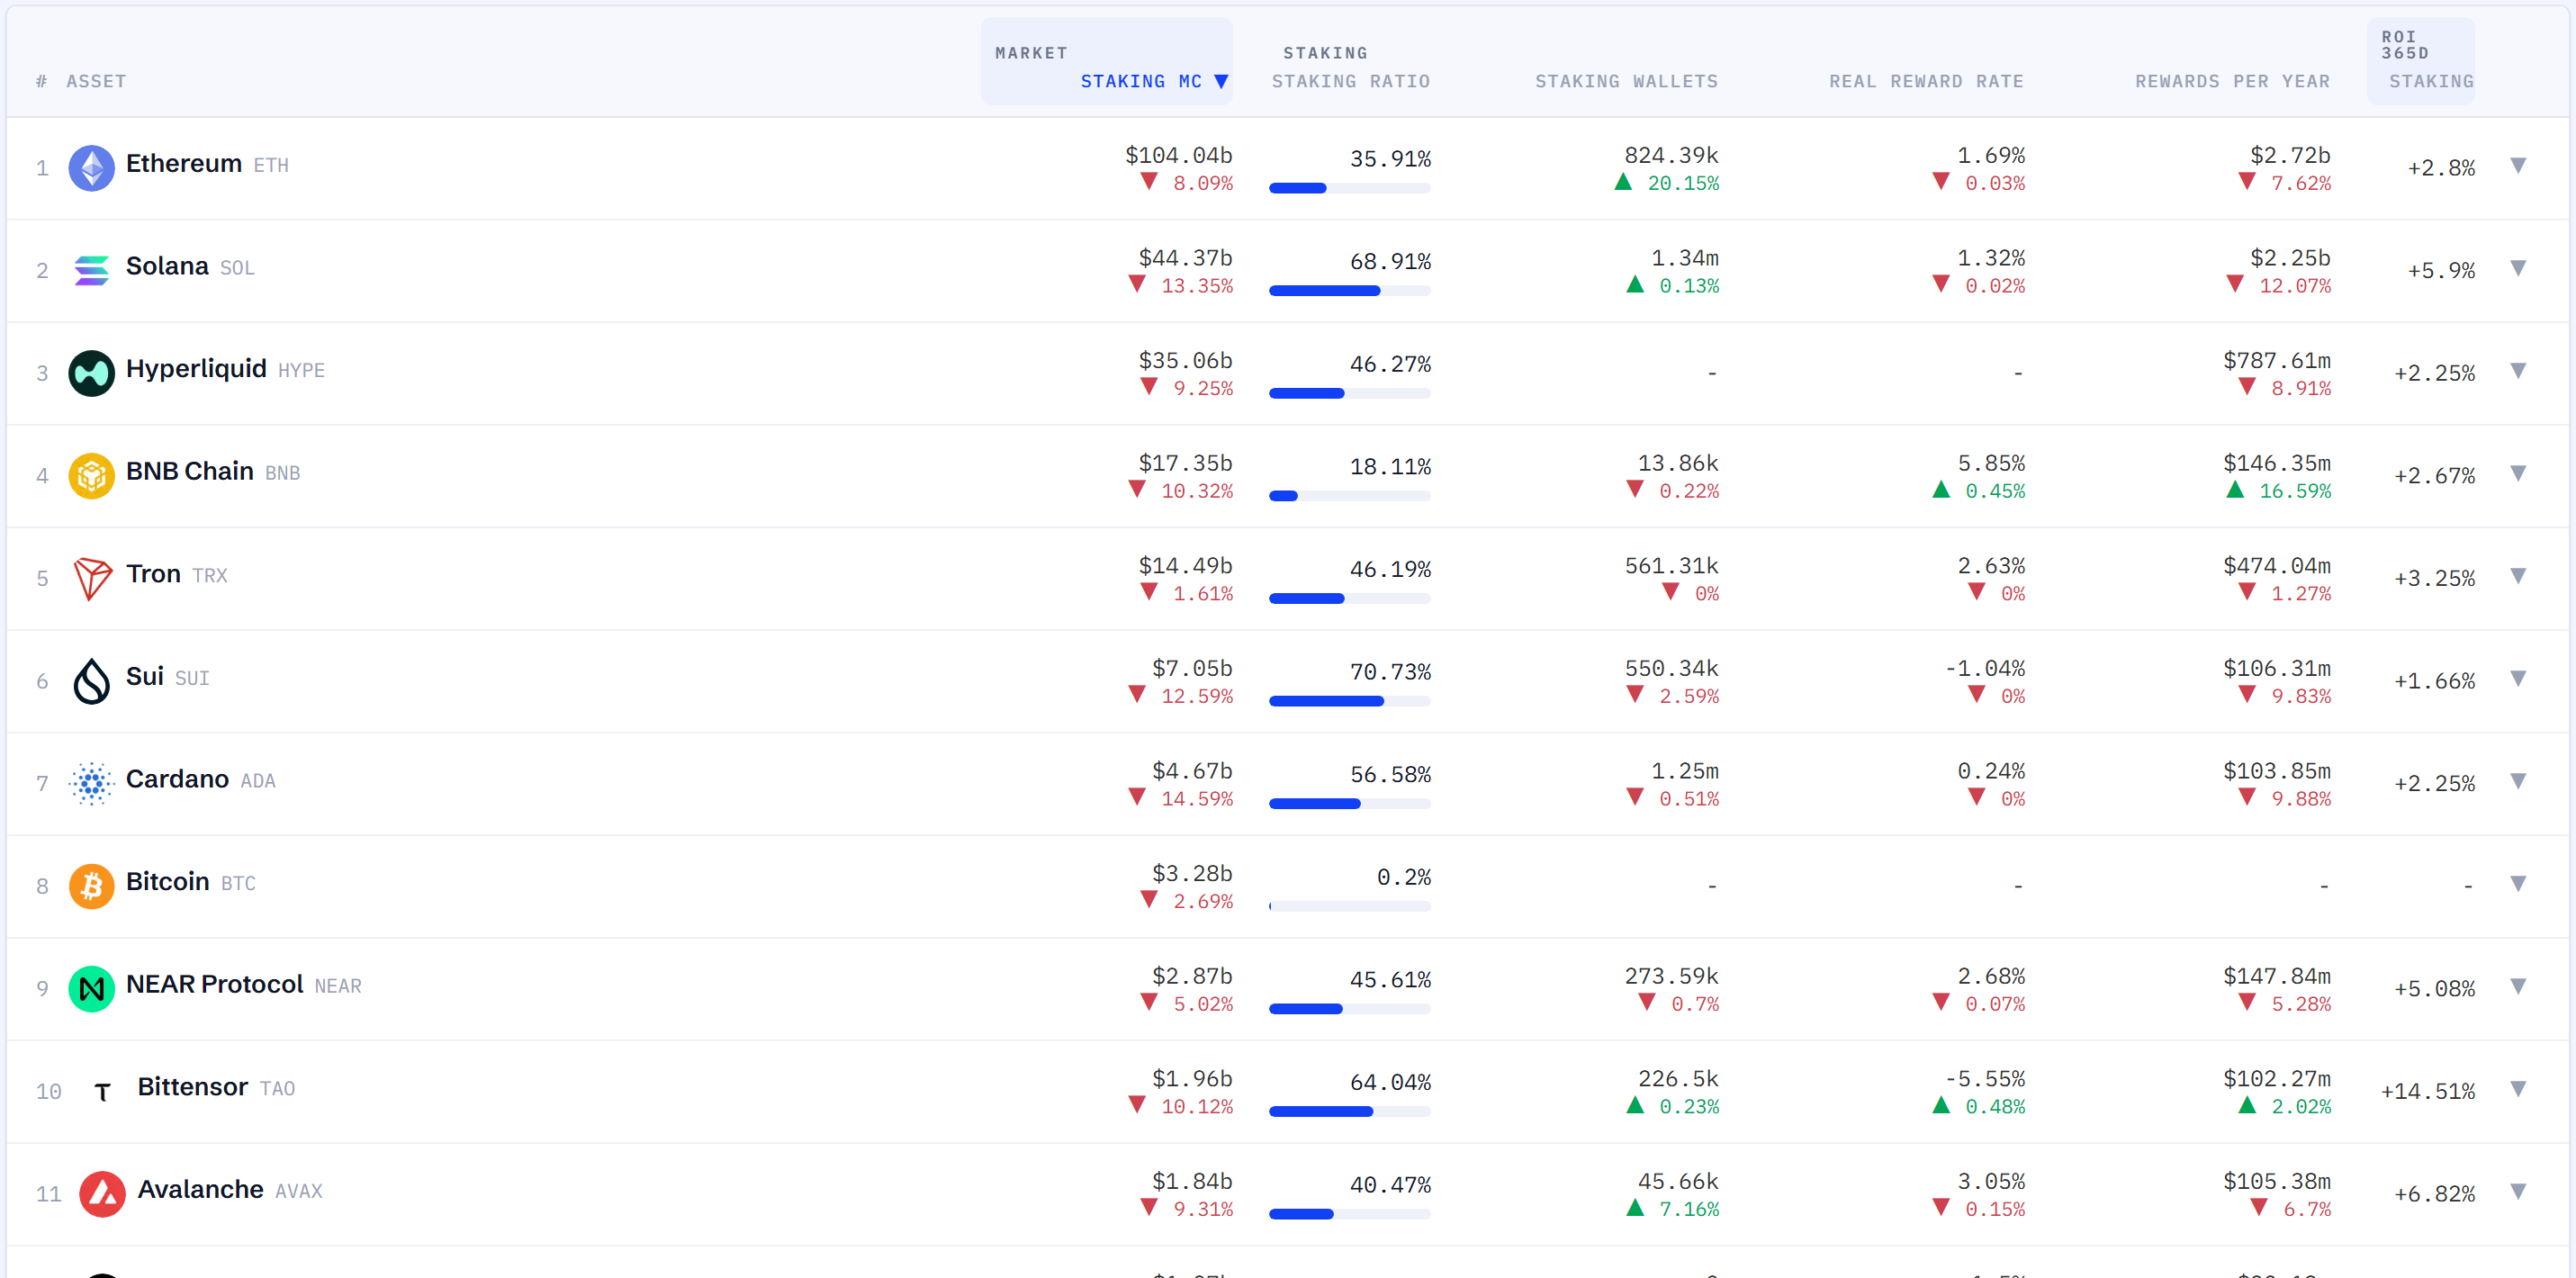The height and width of the screenshot is (1278, 2576).
Task: Click Avalanche's $105.38m rewards per year
Action: point(2276,1182)
